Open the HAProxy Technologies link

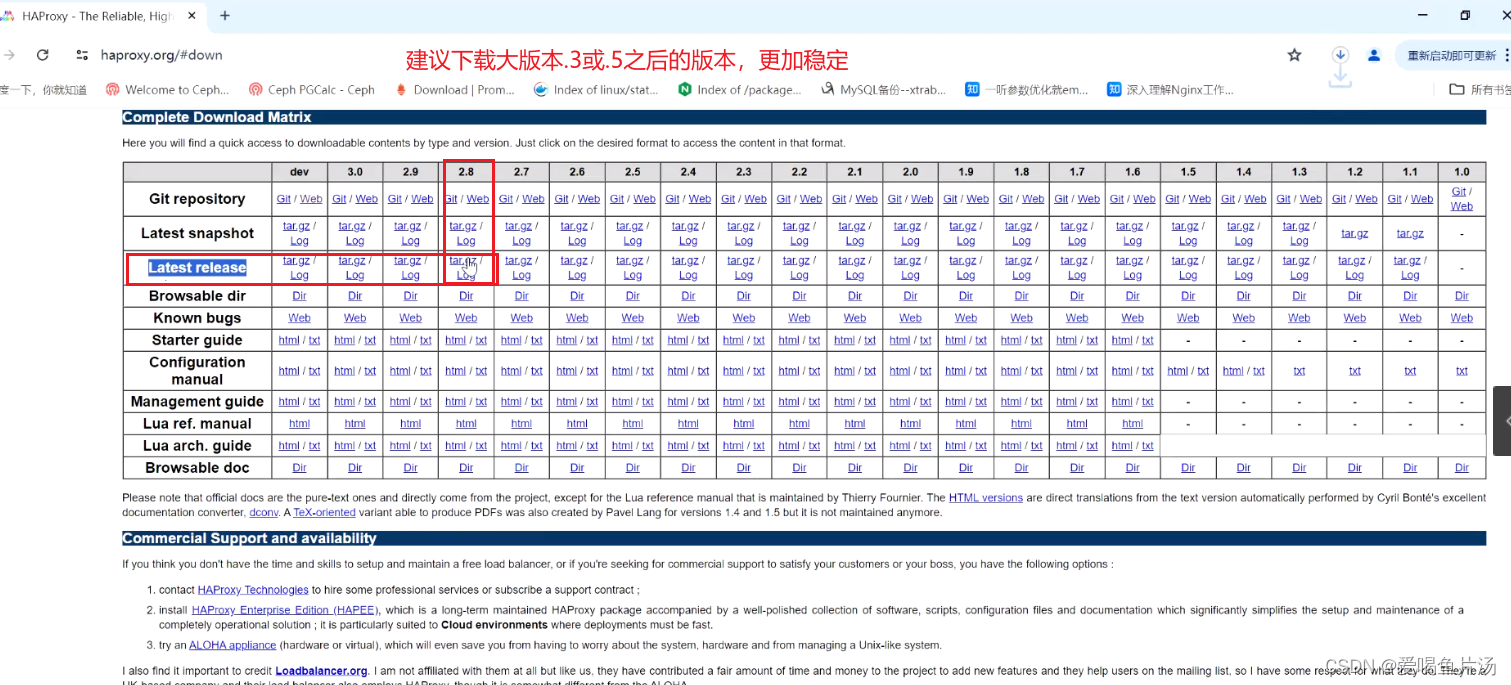pos(252,589)
